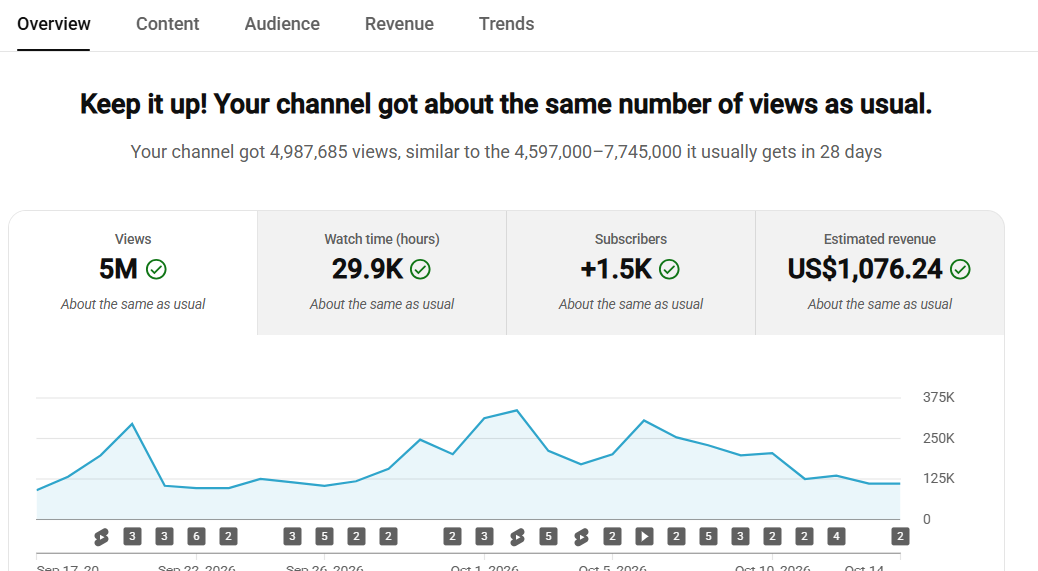1038x571 pixels.
Task: Open the Shorts marker just left of Oct 5's badge
Action: tap(581, 537)
